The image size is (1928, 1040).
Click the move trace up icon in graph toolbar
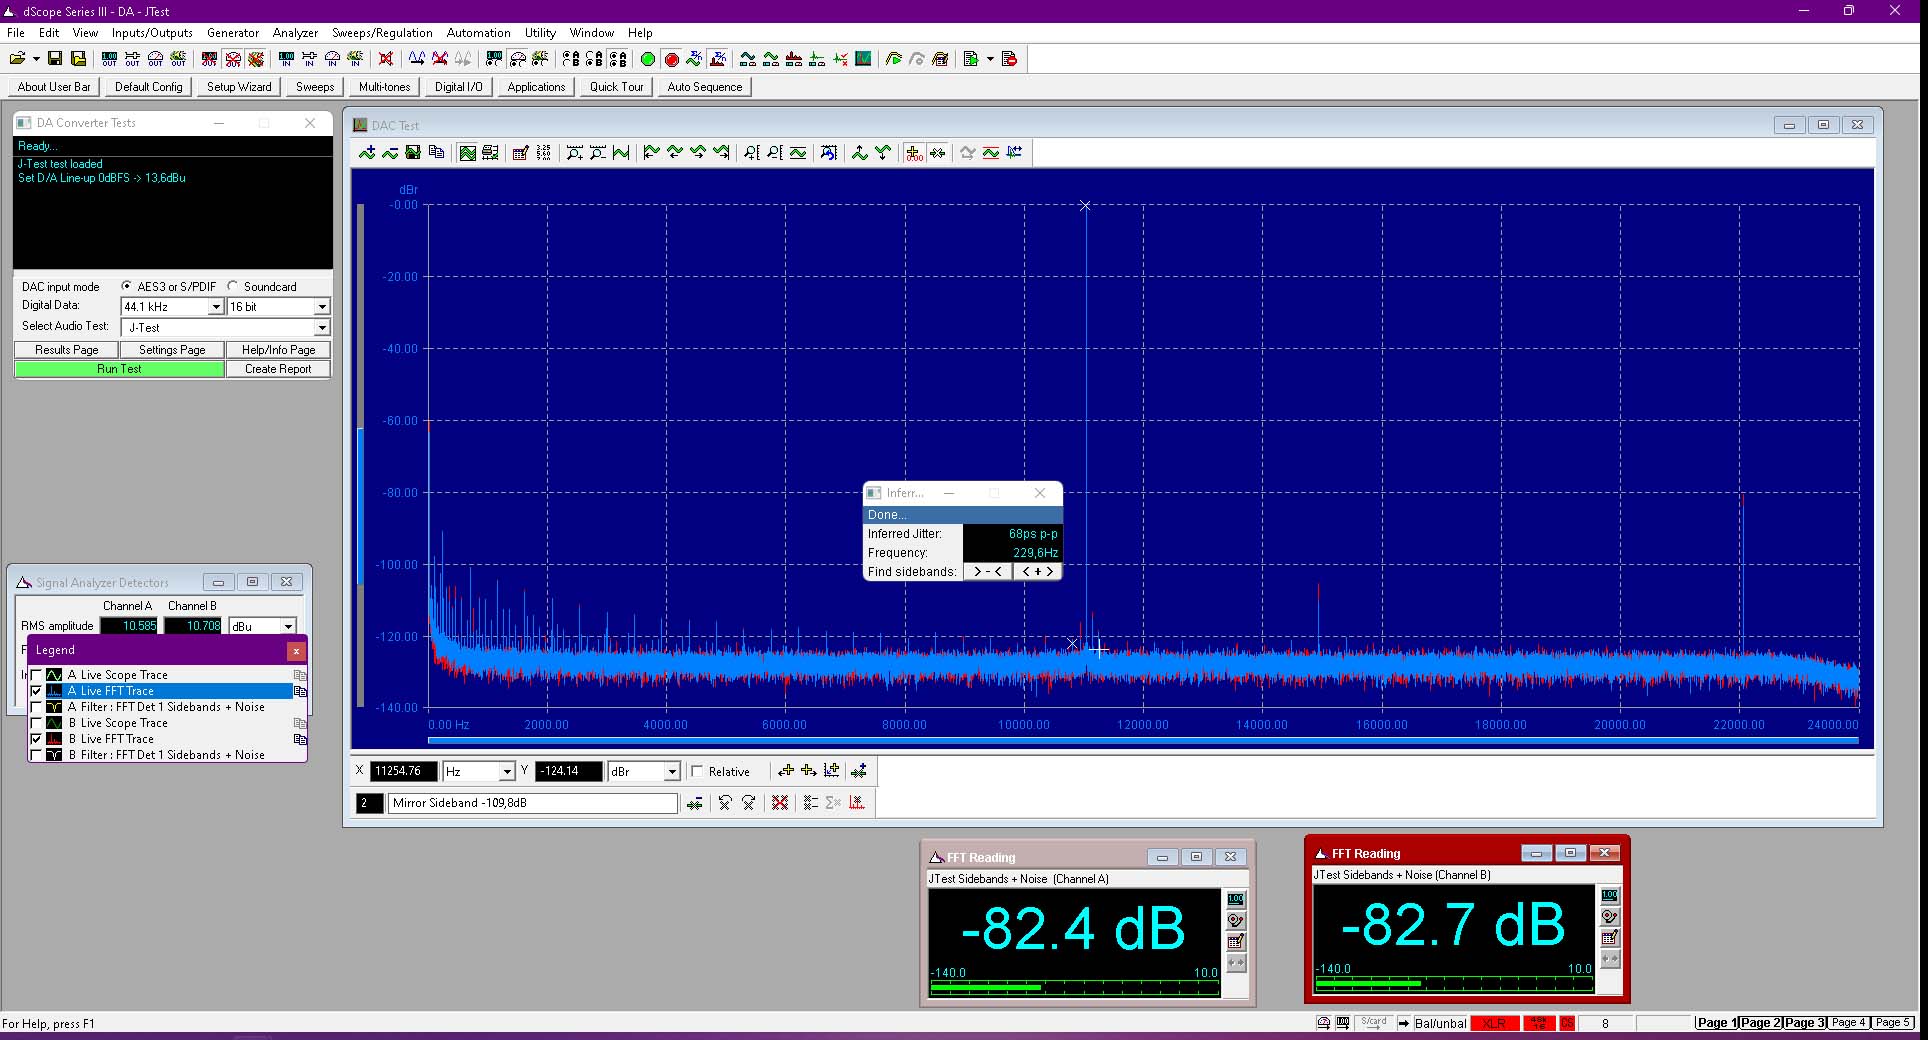tap(859, 153)
